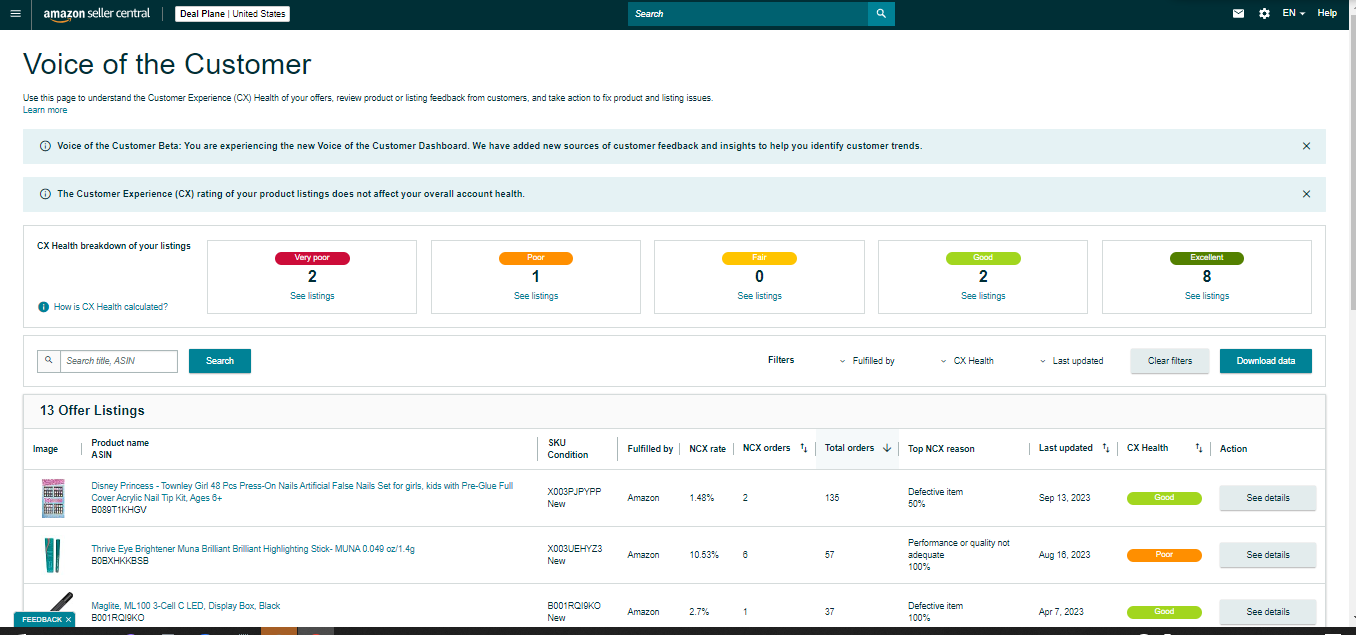Open How is CX Health calculated link

pyautogui.click(x=111, y=307)
